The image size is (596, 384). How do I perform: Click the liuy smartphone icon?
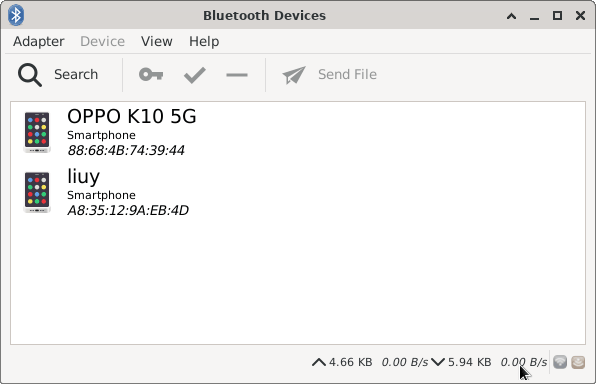[37, 192]
